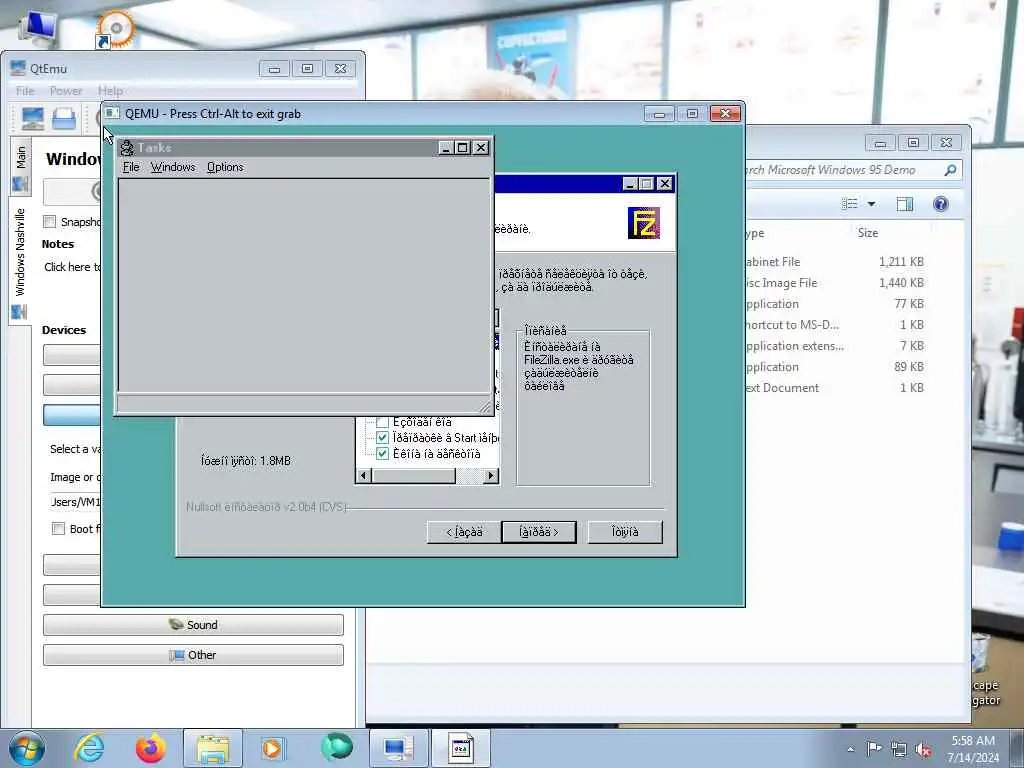Click the image path field in QtEmu

click(x=75, y=502)
